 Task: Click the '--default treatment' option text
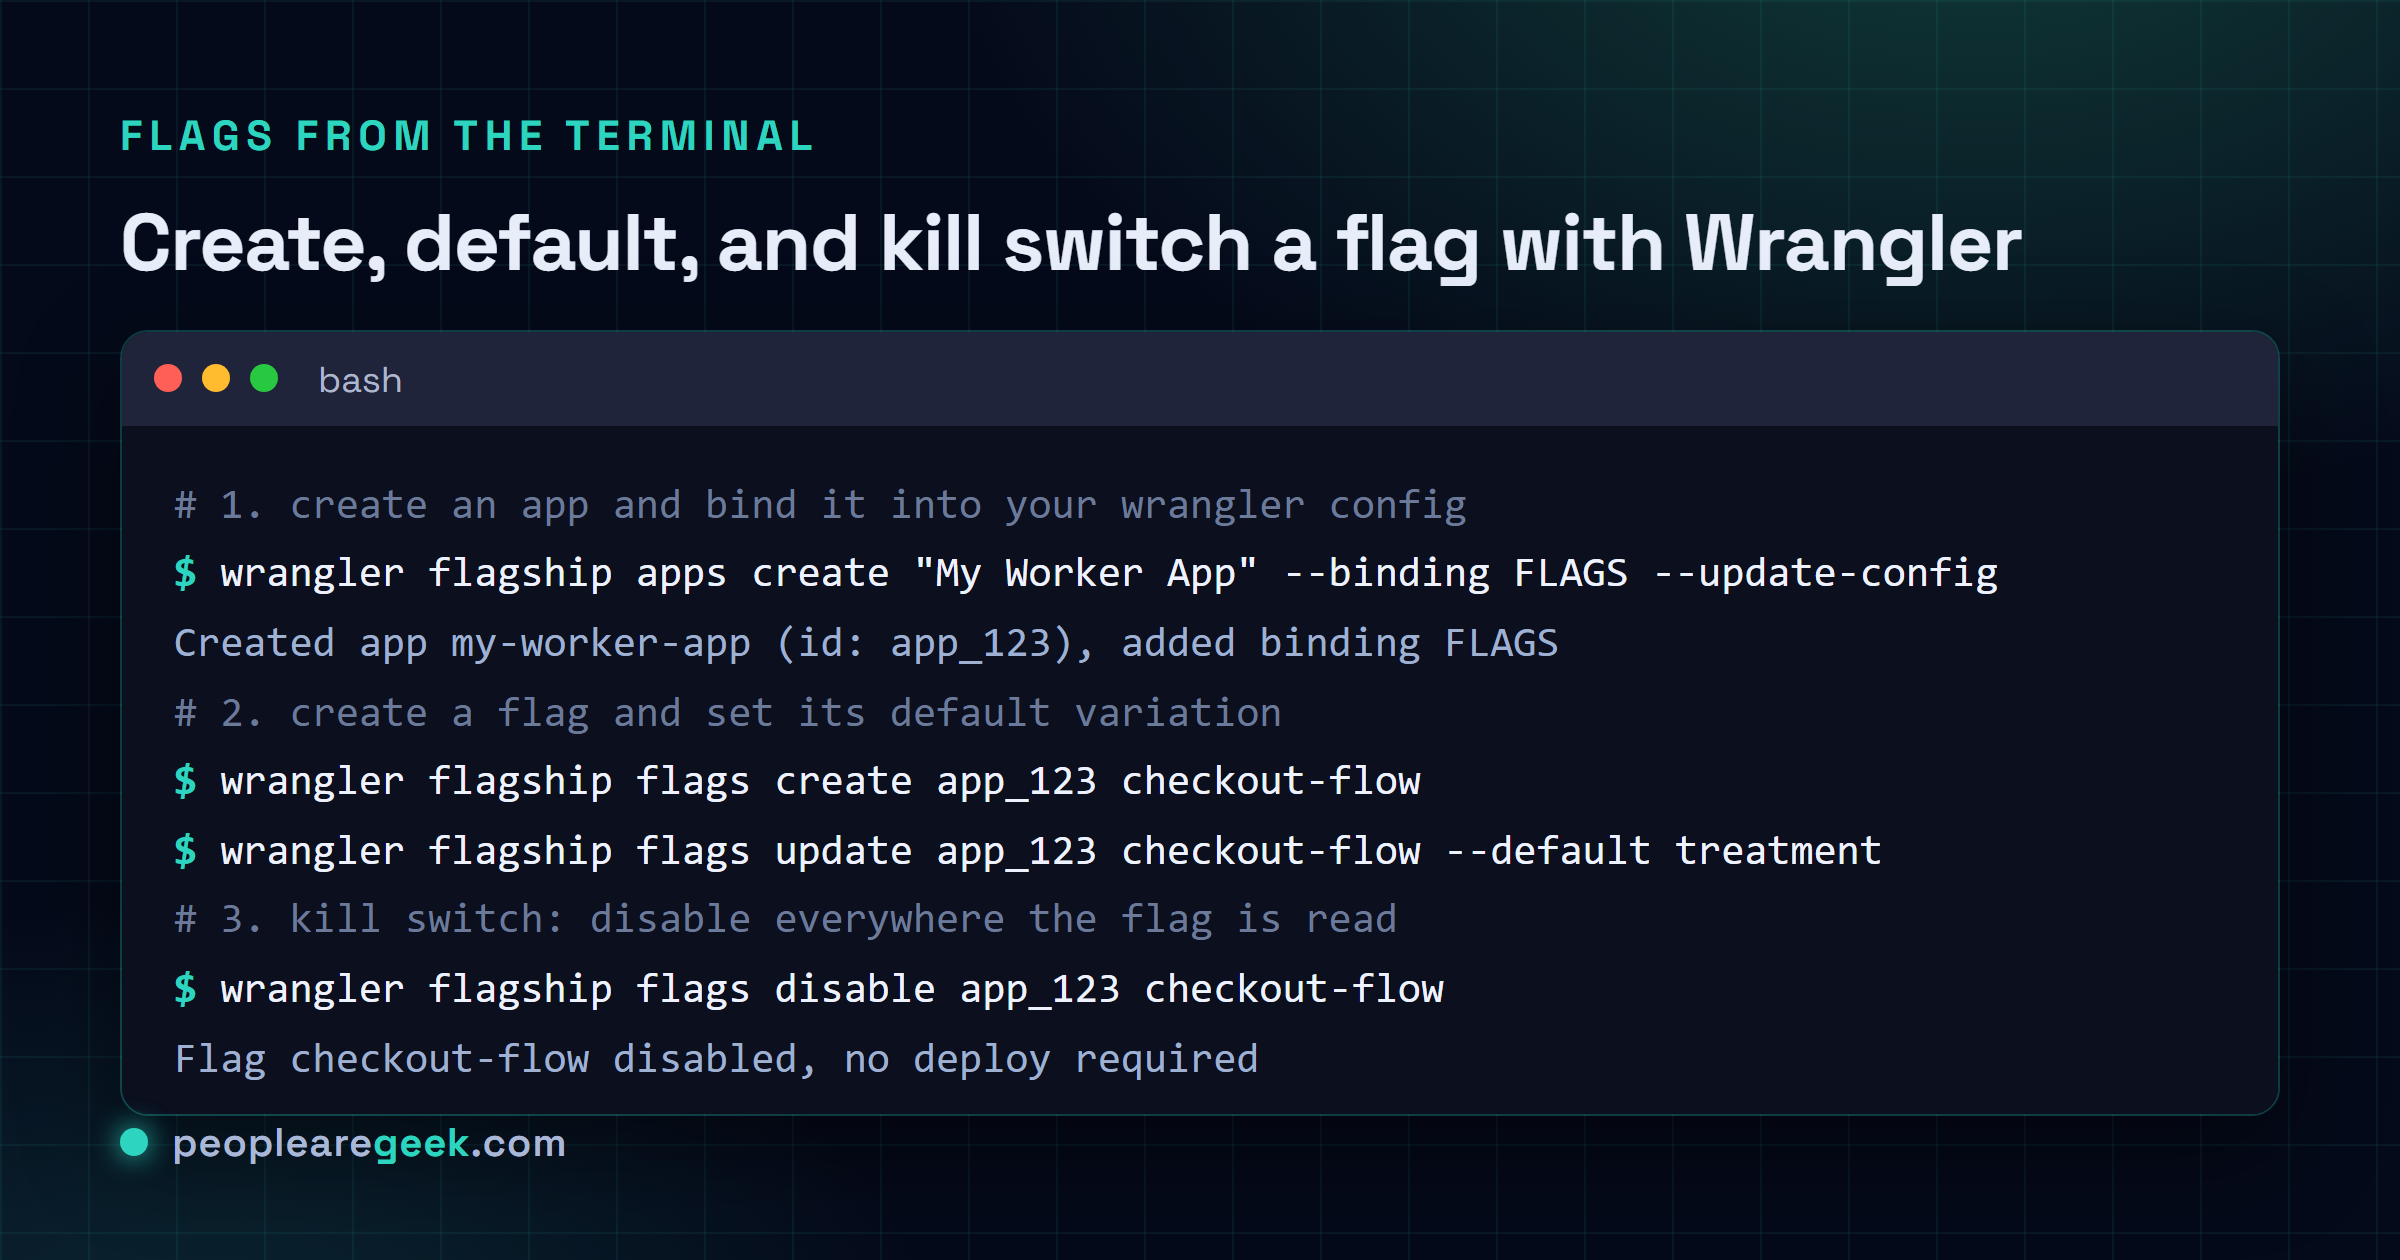click(x=1663, y=852)
